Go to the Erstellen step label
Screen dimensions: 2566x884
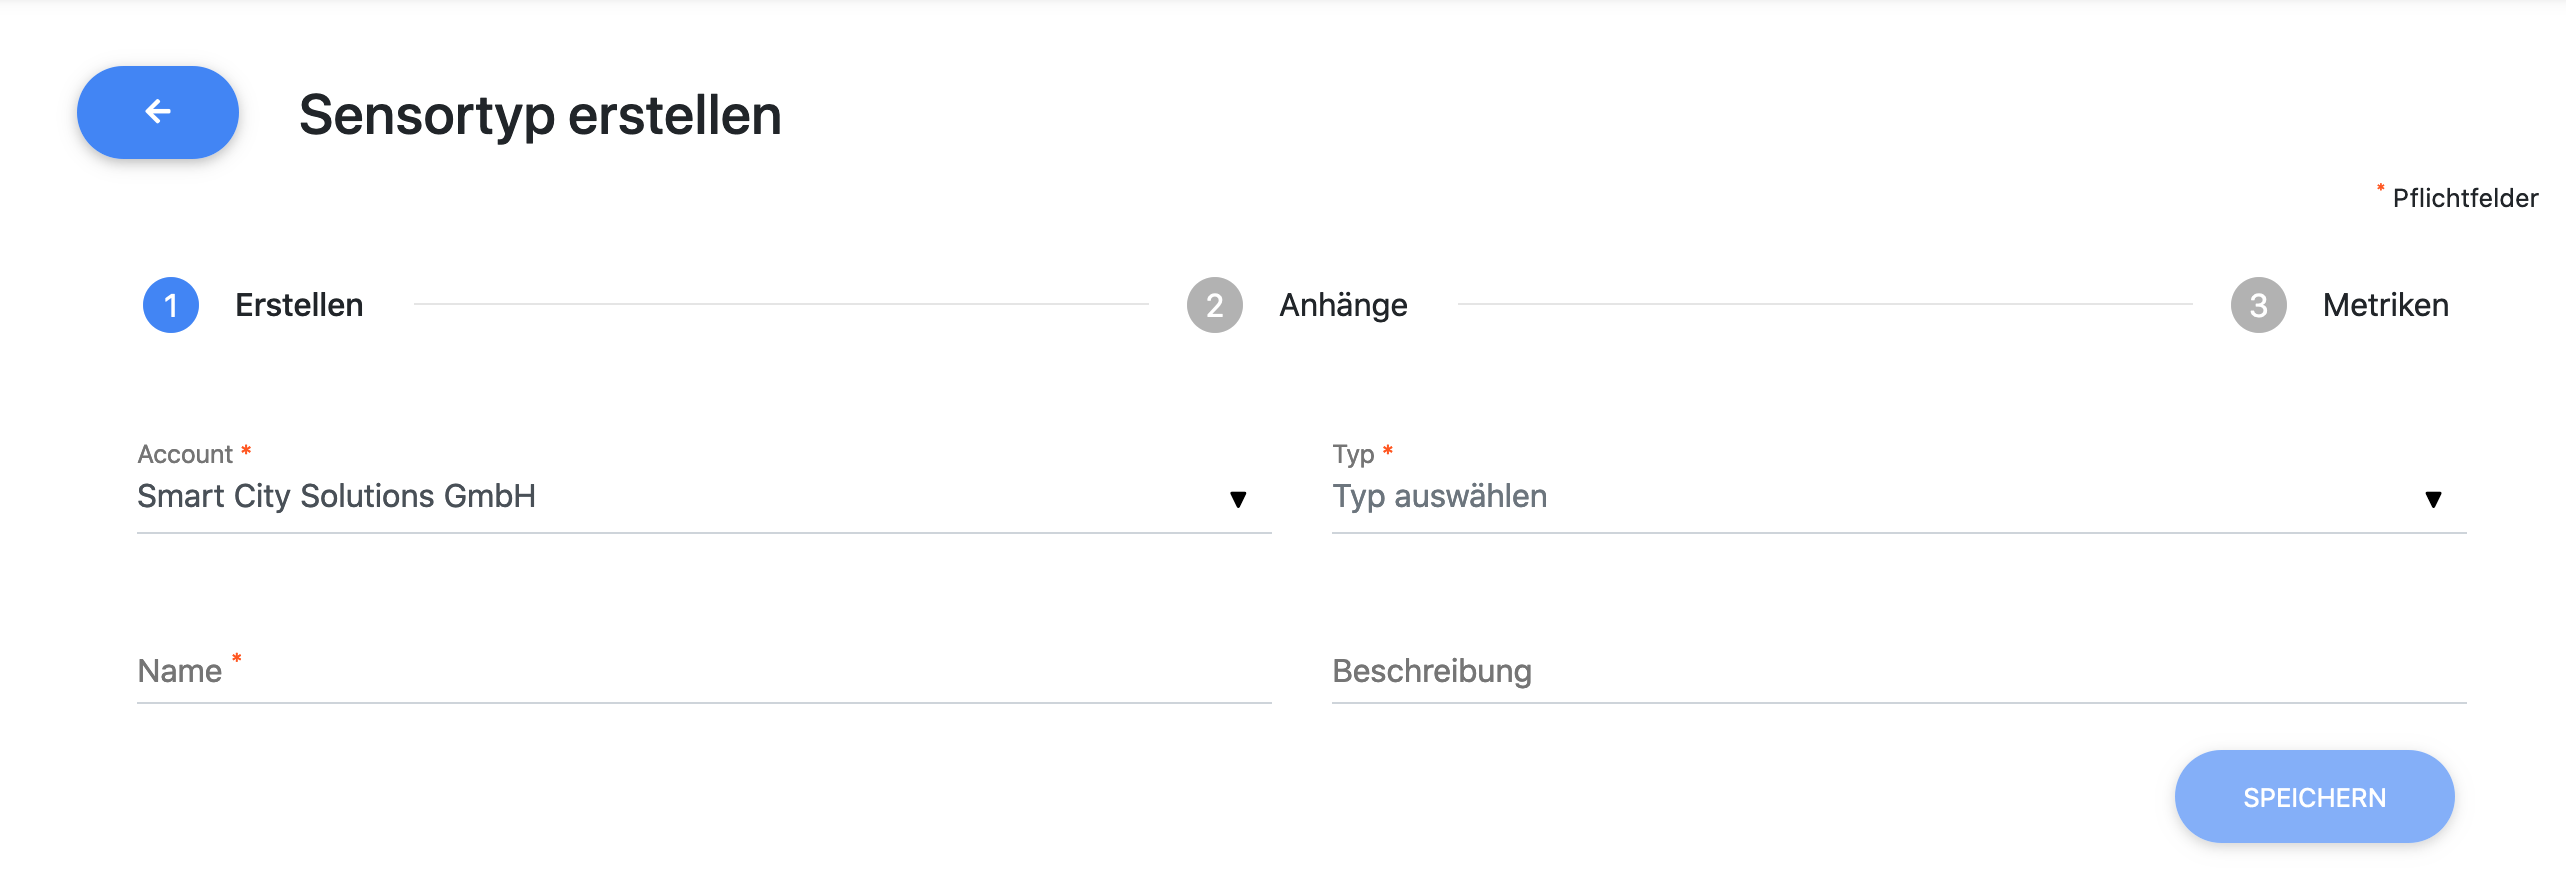[299, 305]
